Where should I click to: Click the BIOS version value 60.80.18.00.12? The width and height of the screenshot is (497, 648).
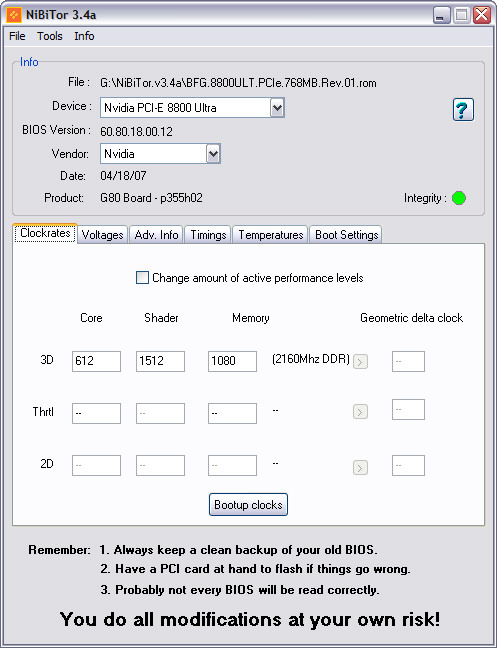point(136,132)
